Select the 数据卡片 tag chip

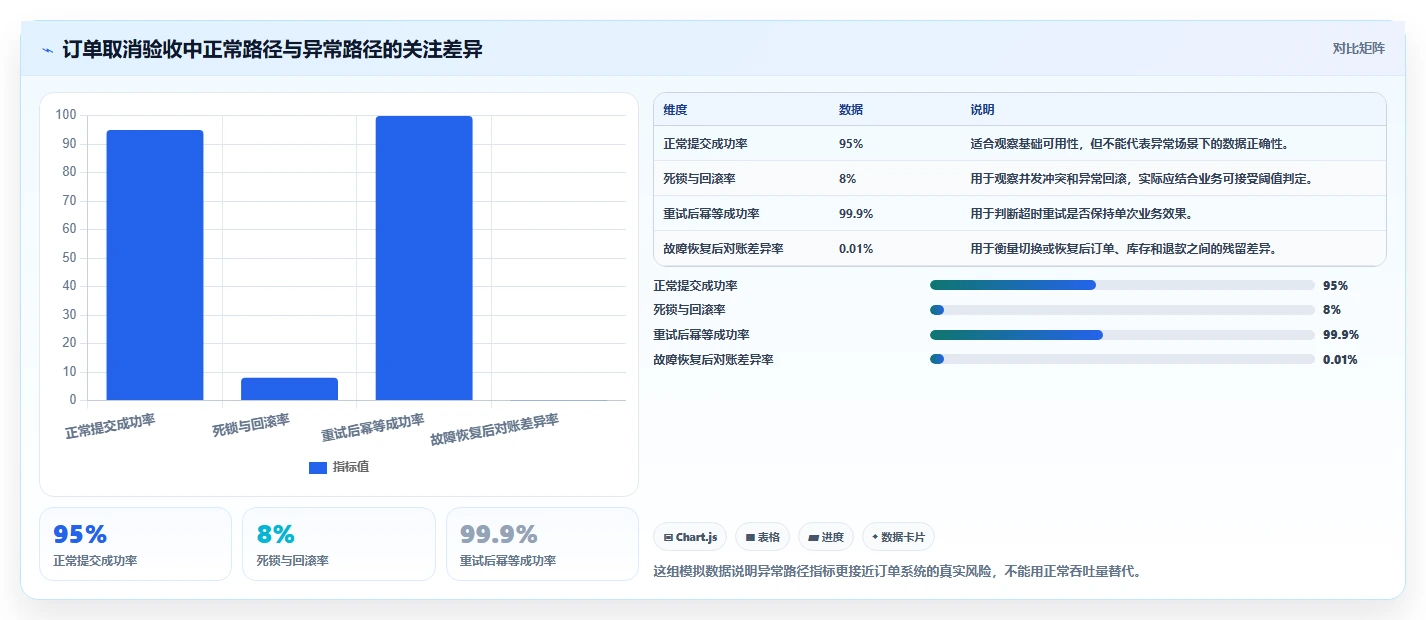(898, 537)
